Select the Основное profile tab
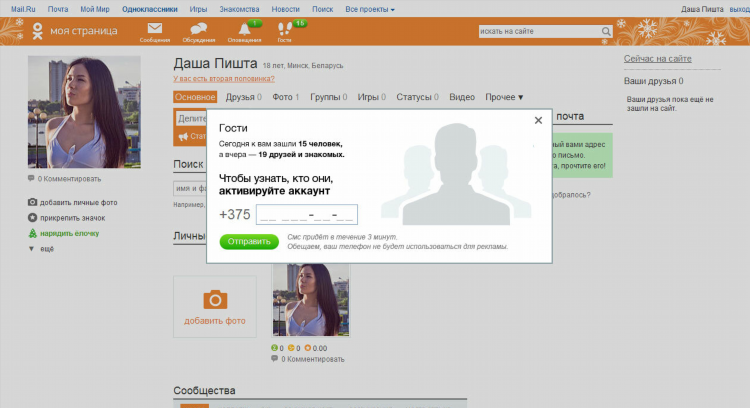The width and height of the screenshot is (750, 408). click(195, 97)
